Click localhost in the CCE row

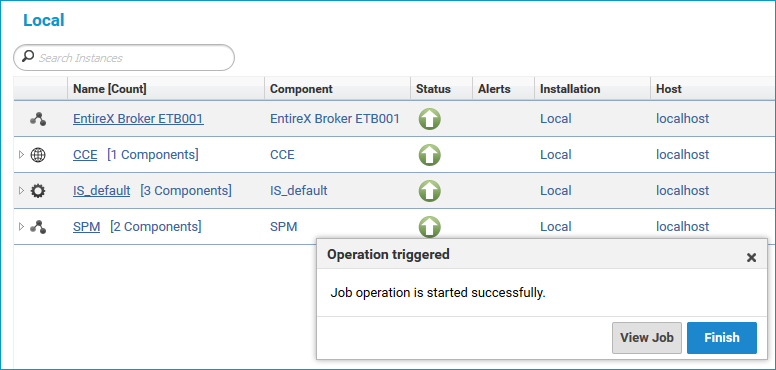[682, 155]
